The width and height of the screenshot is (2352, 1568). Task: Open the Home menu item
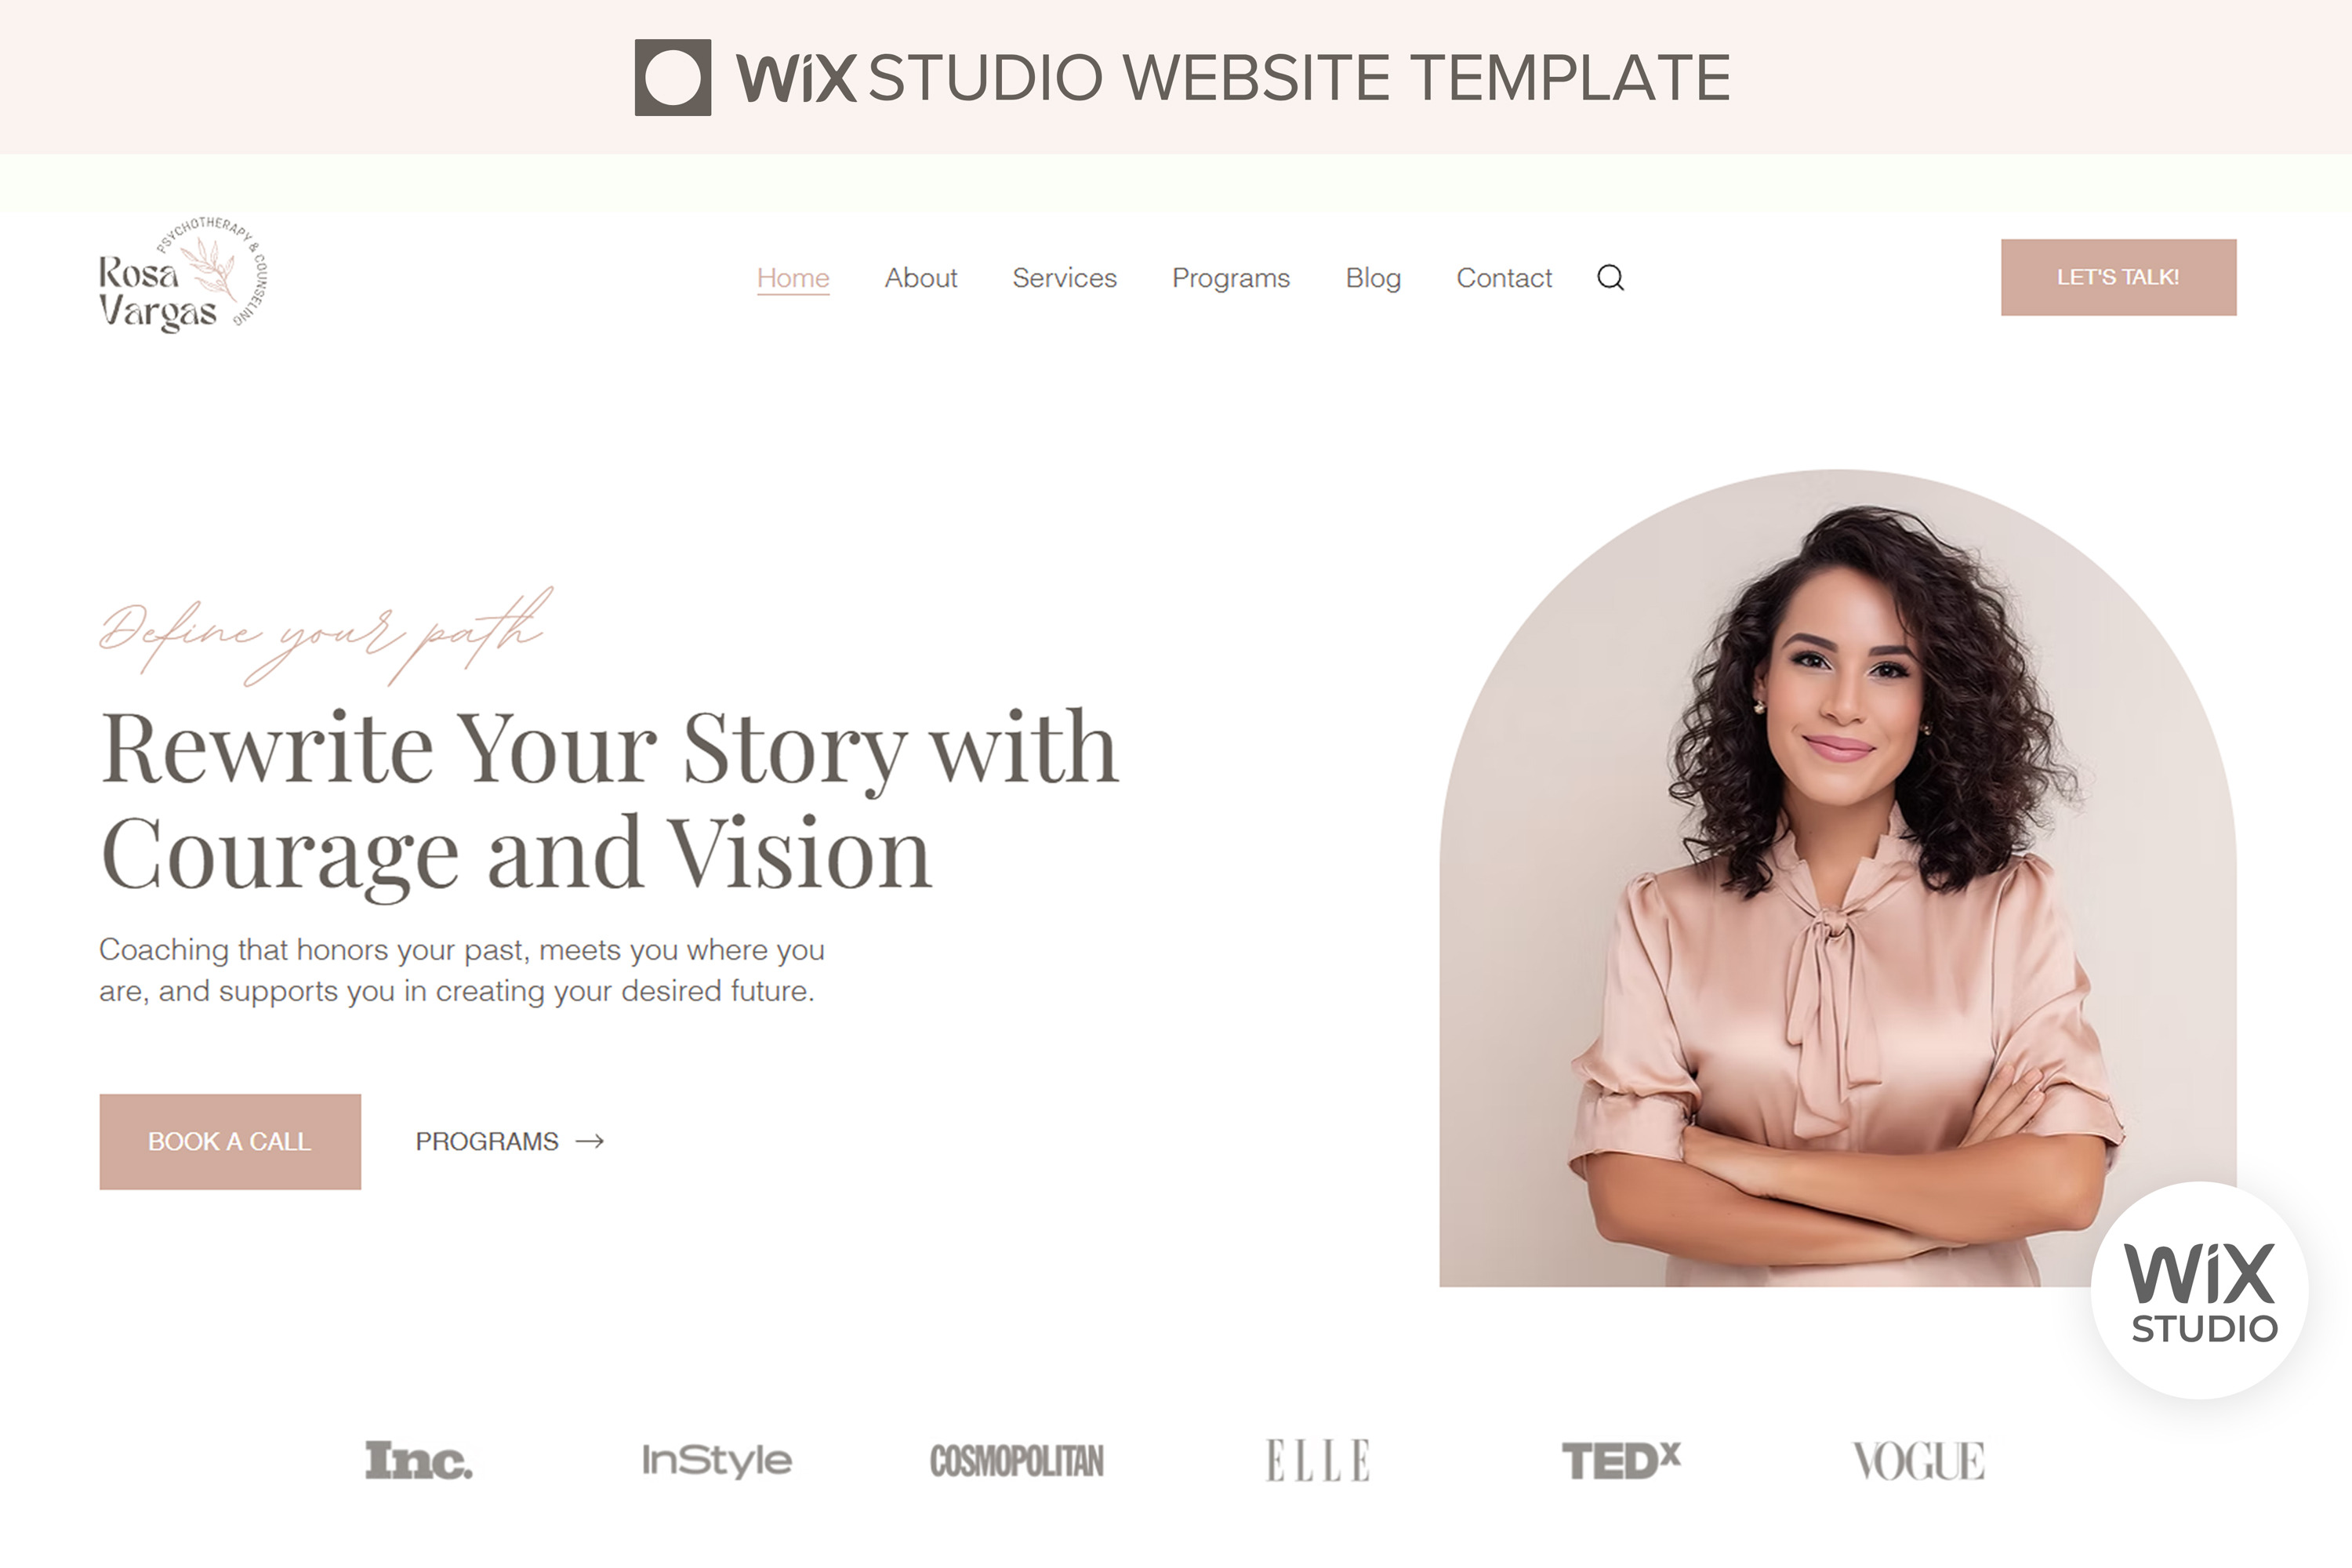(793, 278)
